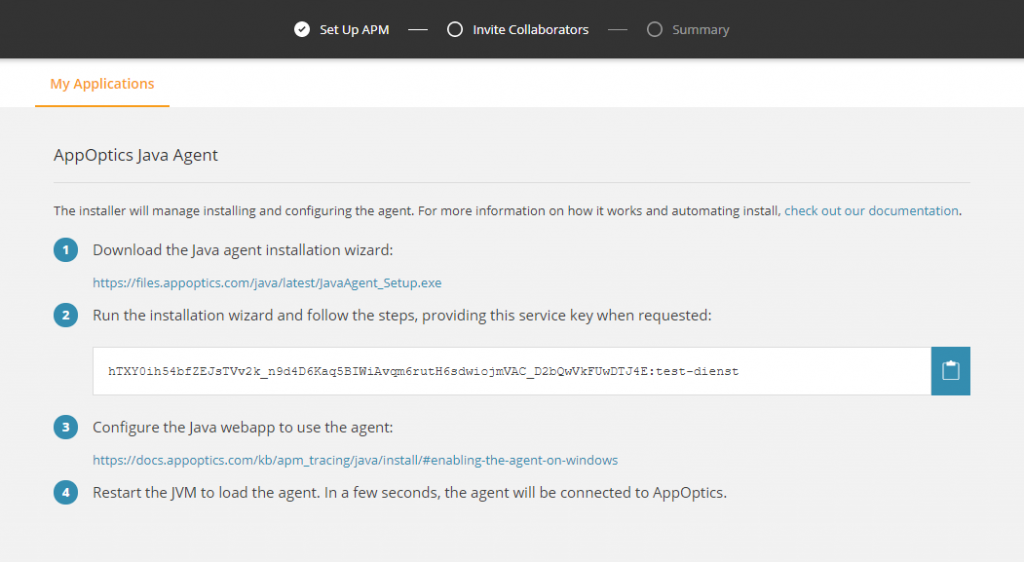The height and width of the screenshot is (562, 1024).
Task: Click inside the service key field
Action: (510, 371)
